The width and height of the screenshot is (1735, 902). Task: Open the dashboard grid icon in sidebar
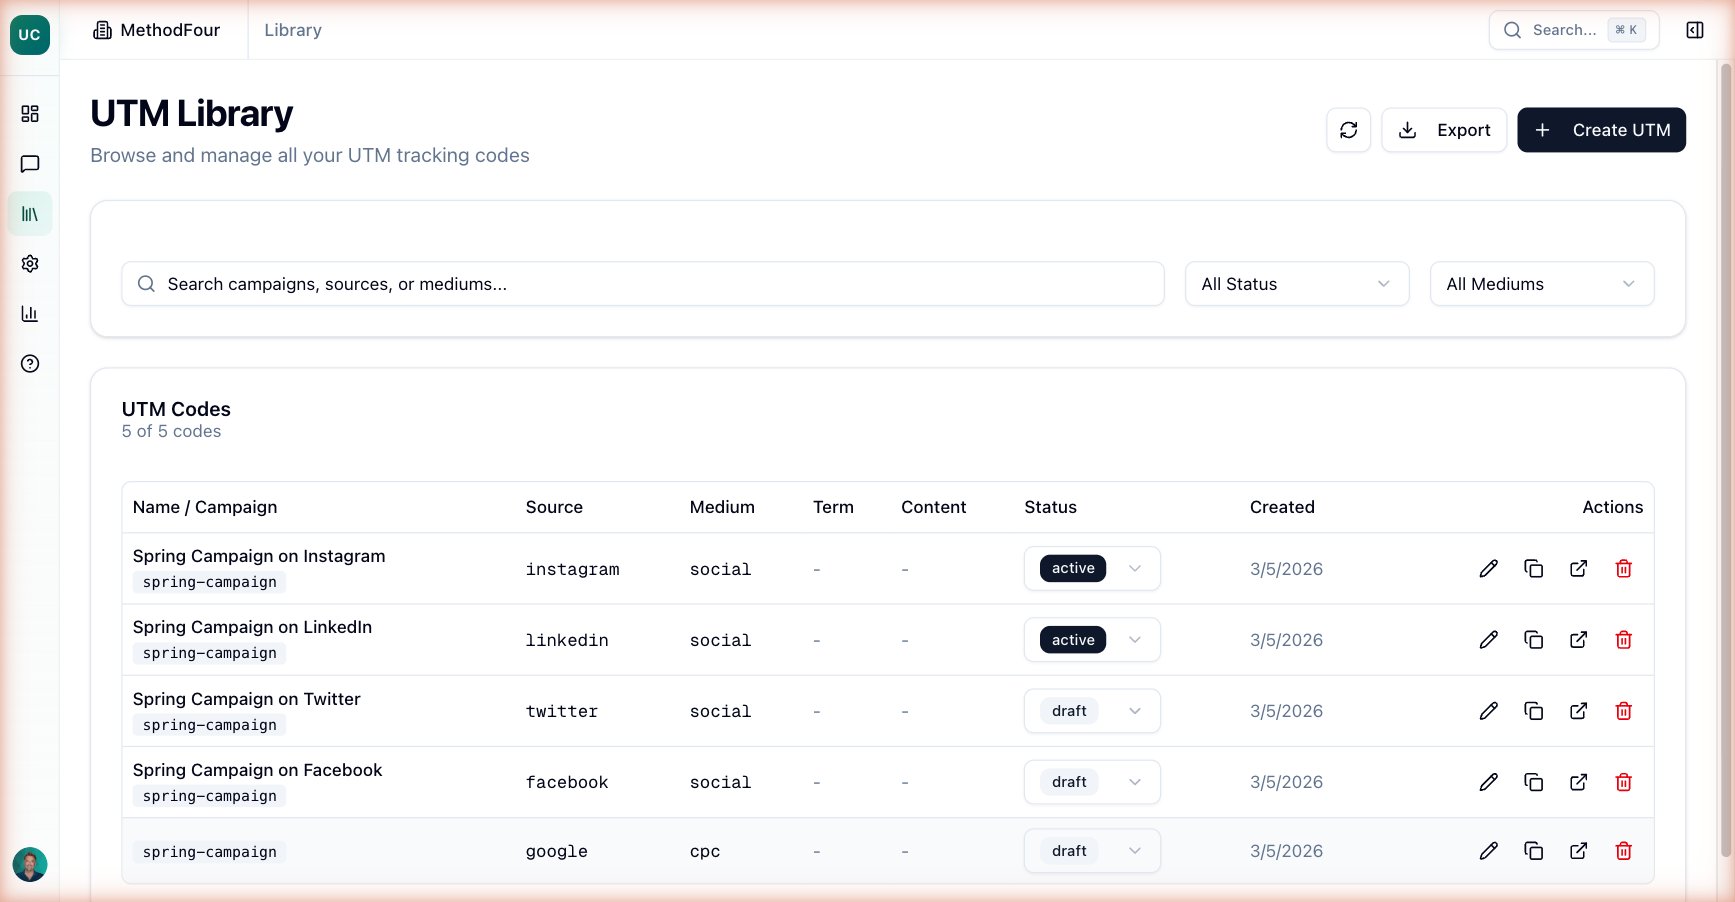click(29, 113)
